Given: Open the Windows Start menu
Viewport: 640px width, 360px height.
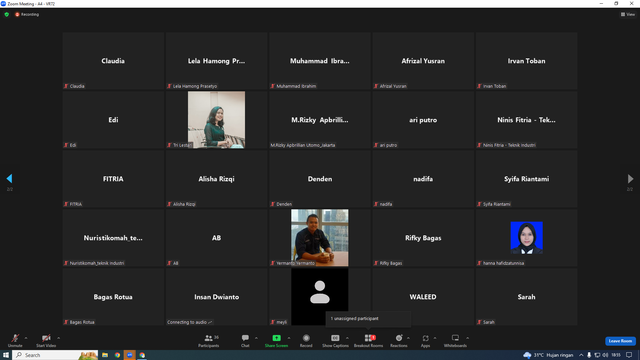Looking at the screenshot, I should [6, 355].
